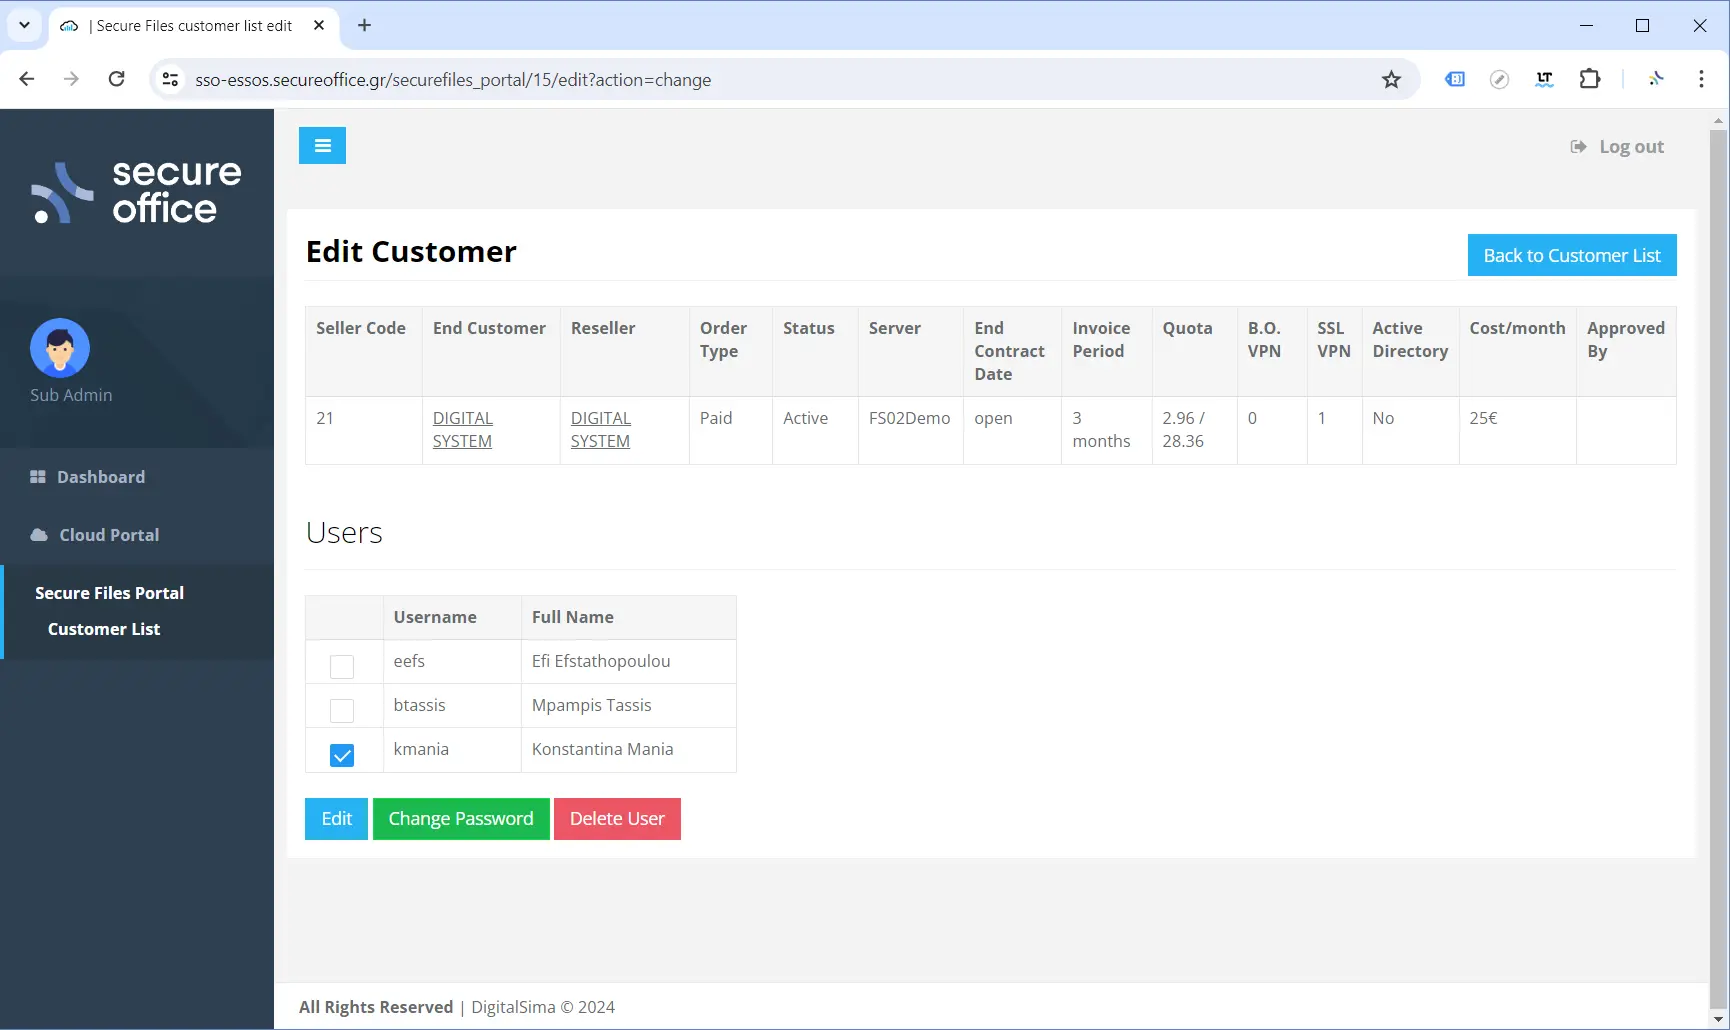Image resolution: width=1730 pixels, height=1030 pixels.
Task: Go forward with the browser forward arrow
Action: pyautogui.click(x=71, y=79)
